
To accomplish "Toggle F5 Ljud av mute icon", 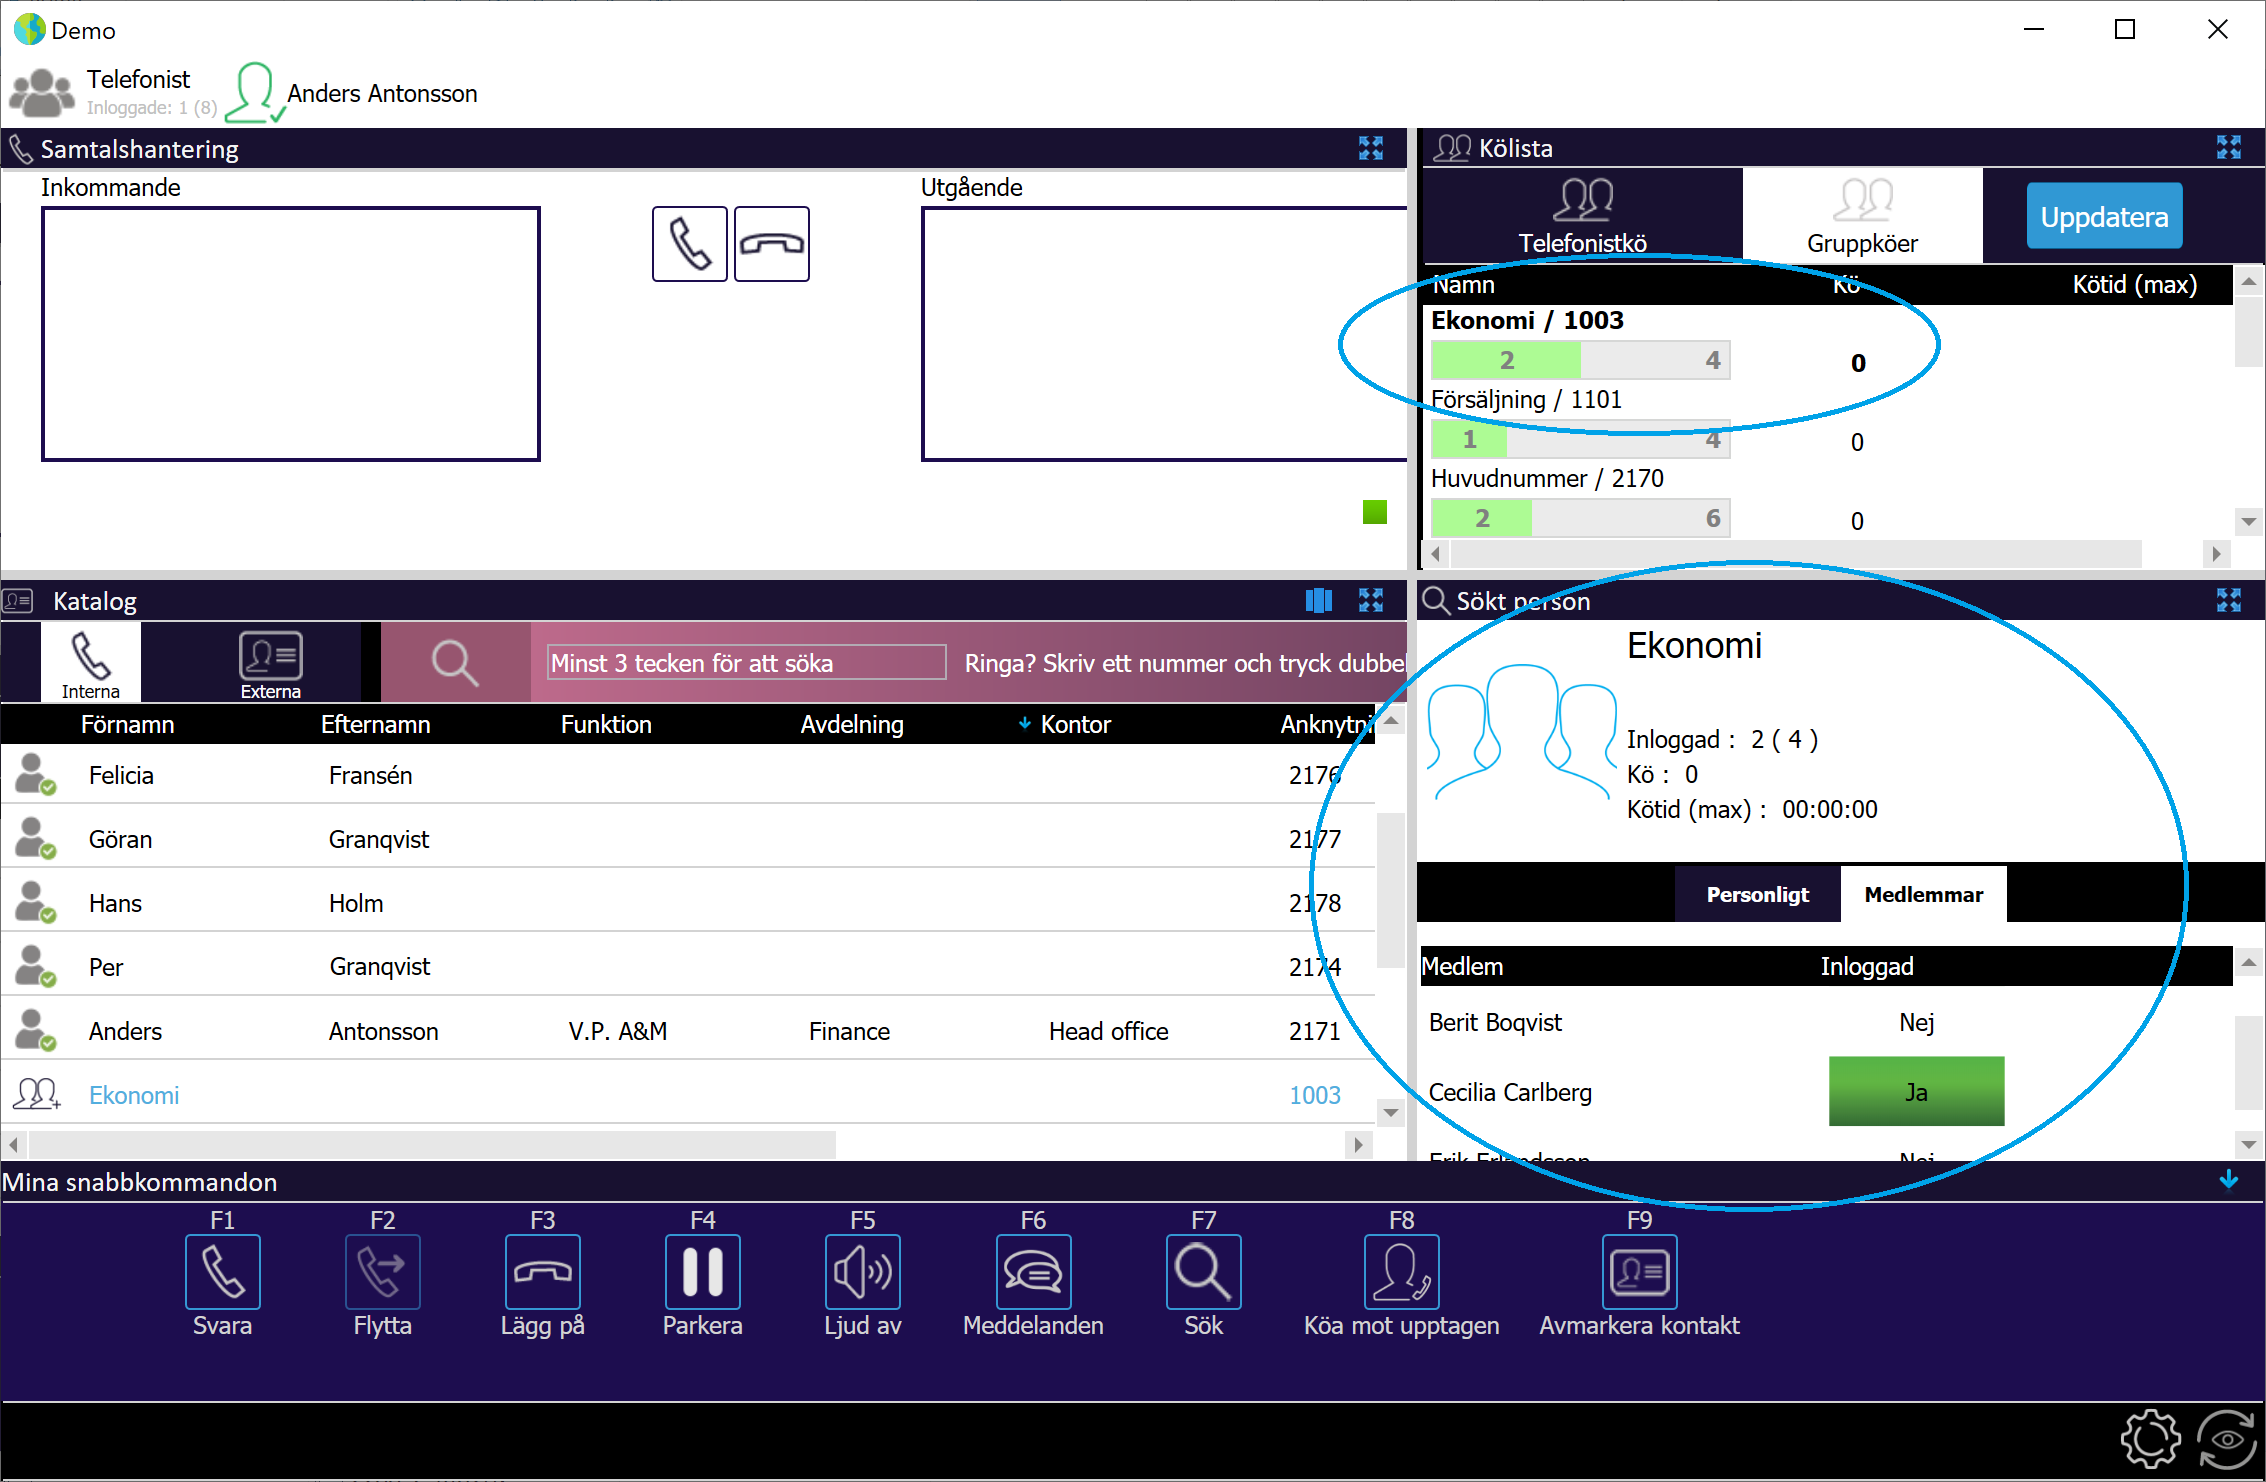I will (x=863, y=1272).
